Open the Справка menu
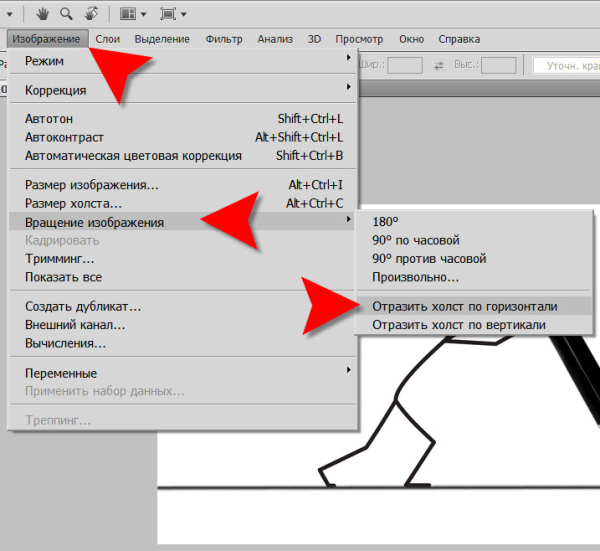Screen dimensions: 600x551 pyautogui.click(x=459, y=39)
